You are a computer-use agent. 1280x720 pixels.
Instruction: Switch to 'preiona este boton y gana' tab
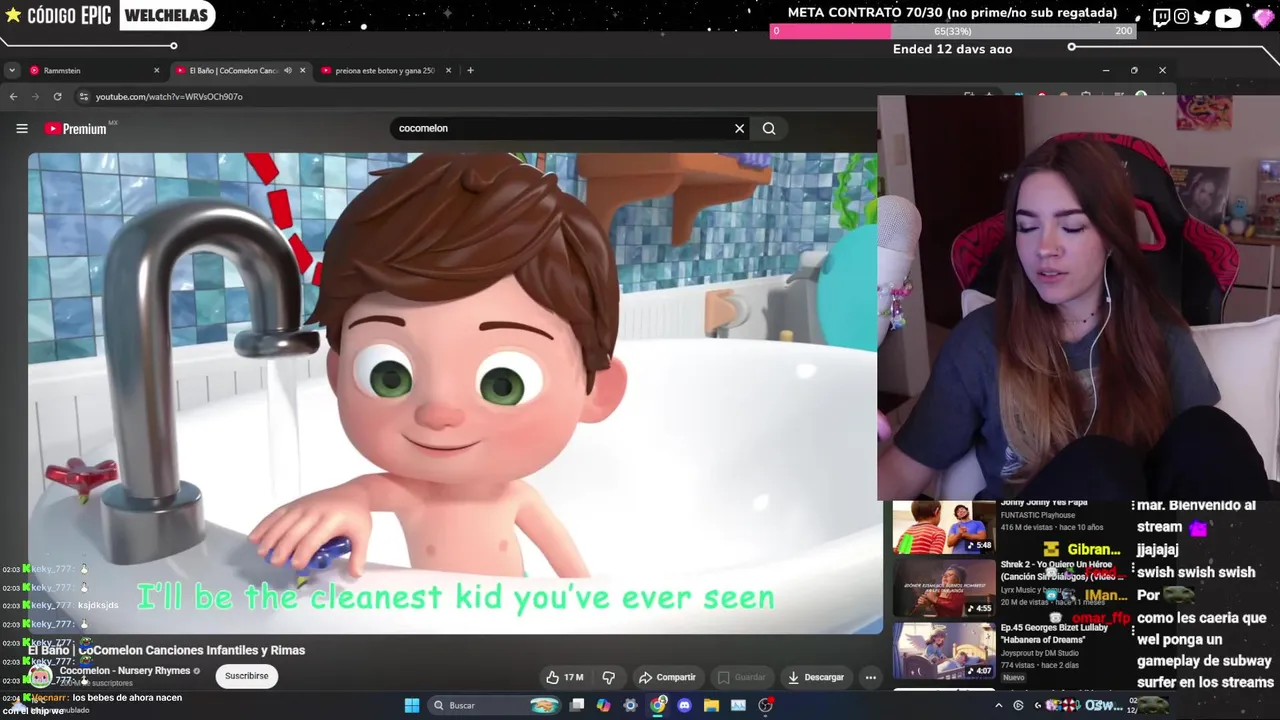pos(385,70)
